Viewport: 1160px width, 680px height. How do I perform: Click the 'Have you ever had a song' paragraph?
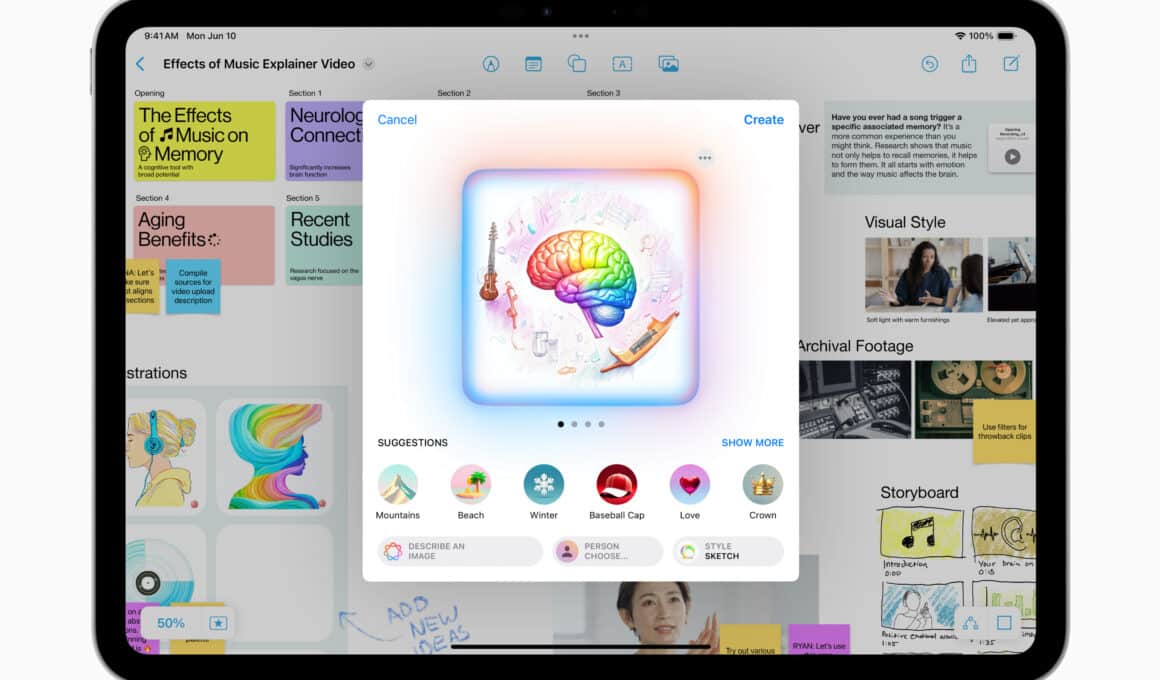pyautogui.click(x=904, y=146)
